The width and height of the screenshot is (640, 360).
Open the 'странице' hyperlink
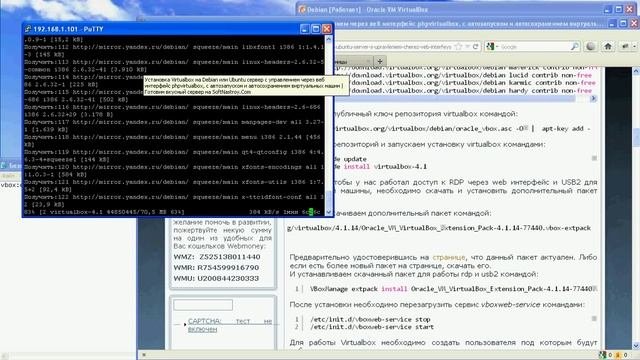(x=449, y=257)
